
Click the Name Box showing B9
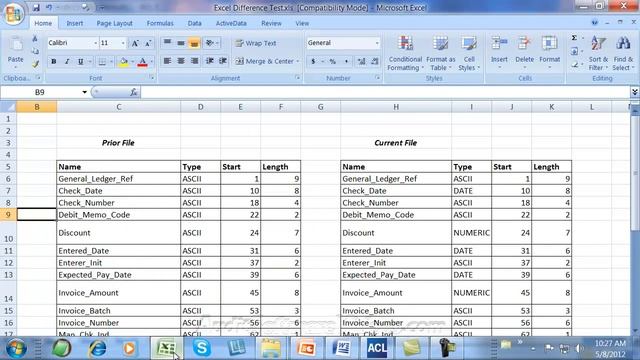40,92
